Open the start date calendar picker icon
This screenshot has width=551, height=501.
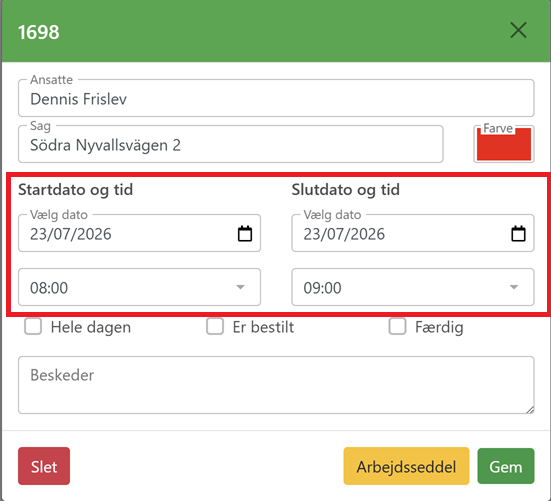click(245, 234)
